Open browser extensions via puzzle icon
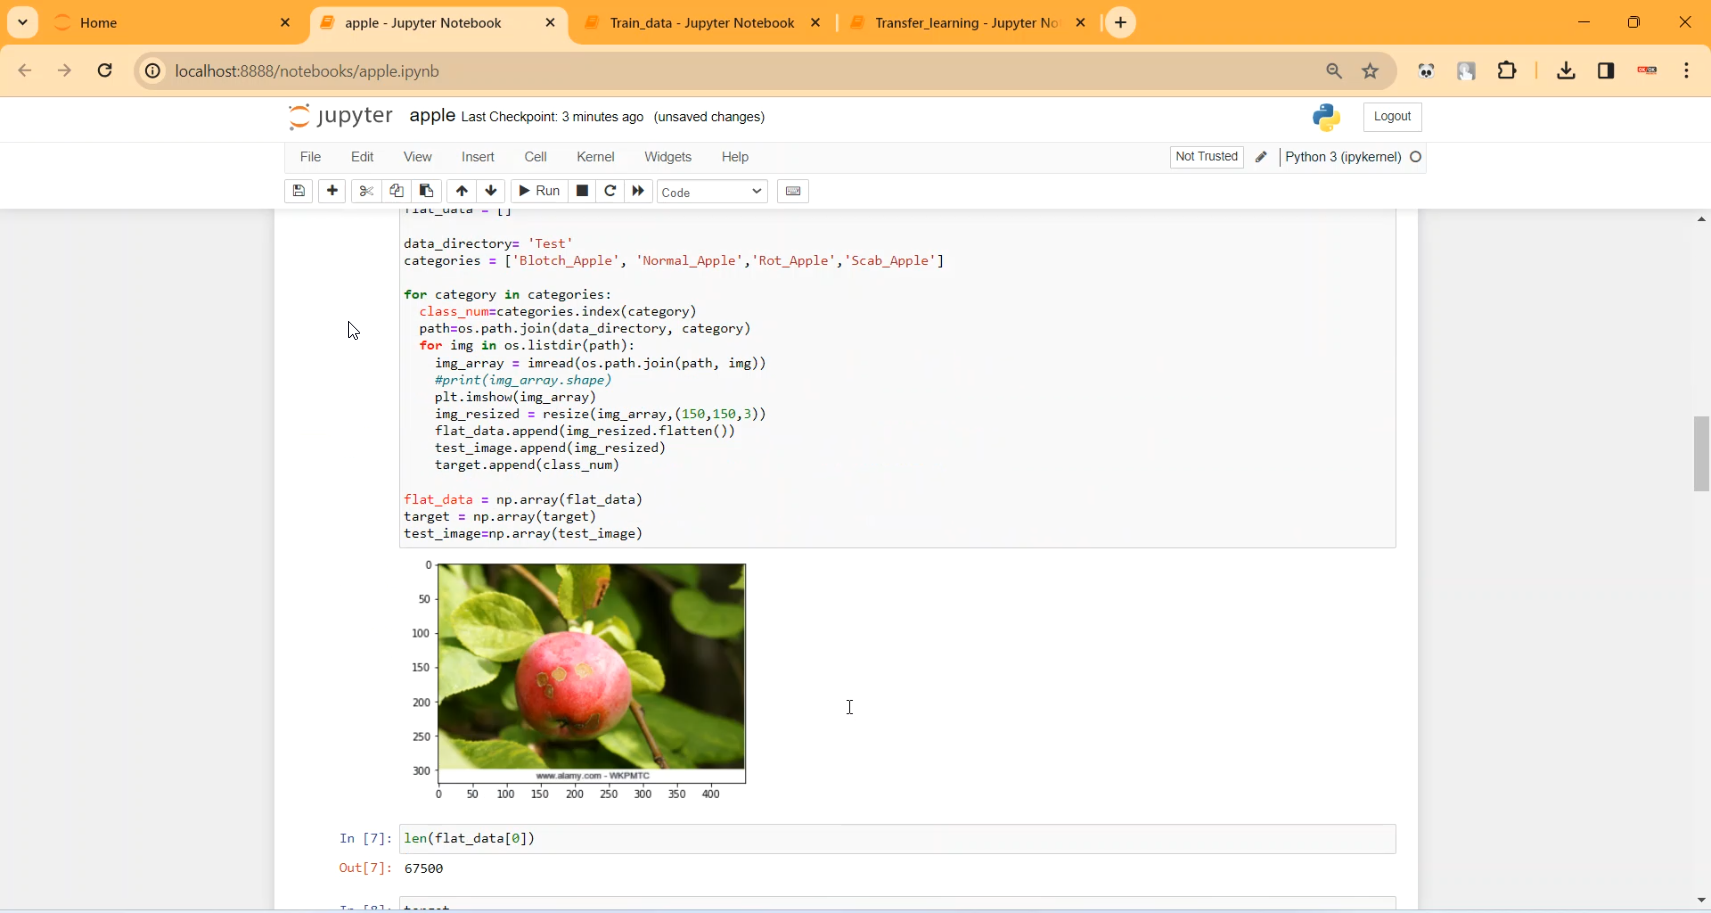Viewport: 1711px width, 913px height. [1507, 70]
